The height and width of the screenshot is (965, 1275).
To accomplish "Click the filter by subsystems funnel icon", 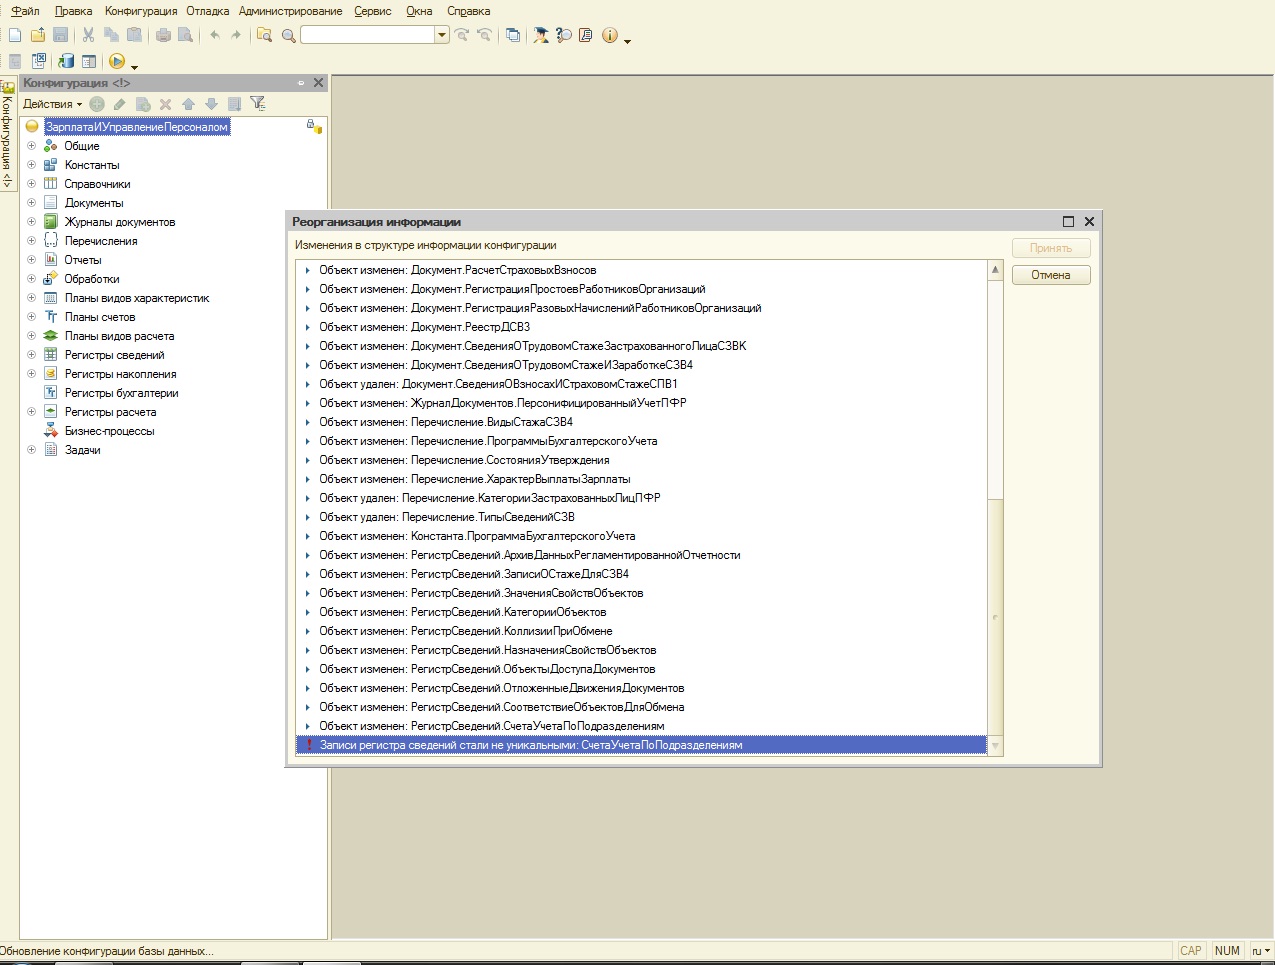I will (x=257, y=104).
